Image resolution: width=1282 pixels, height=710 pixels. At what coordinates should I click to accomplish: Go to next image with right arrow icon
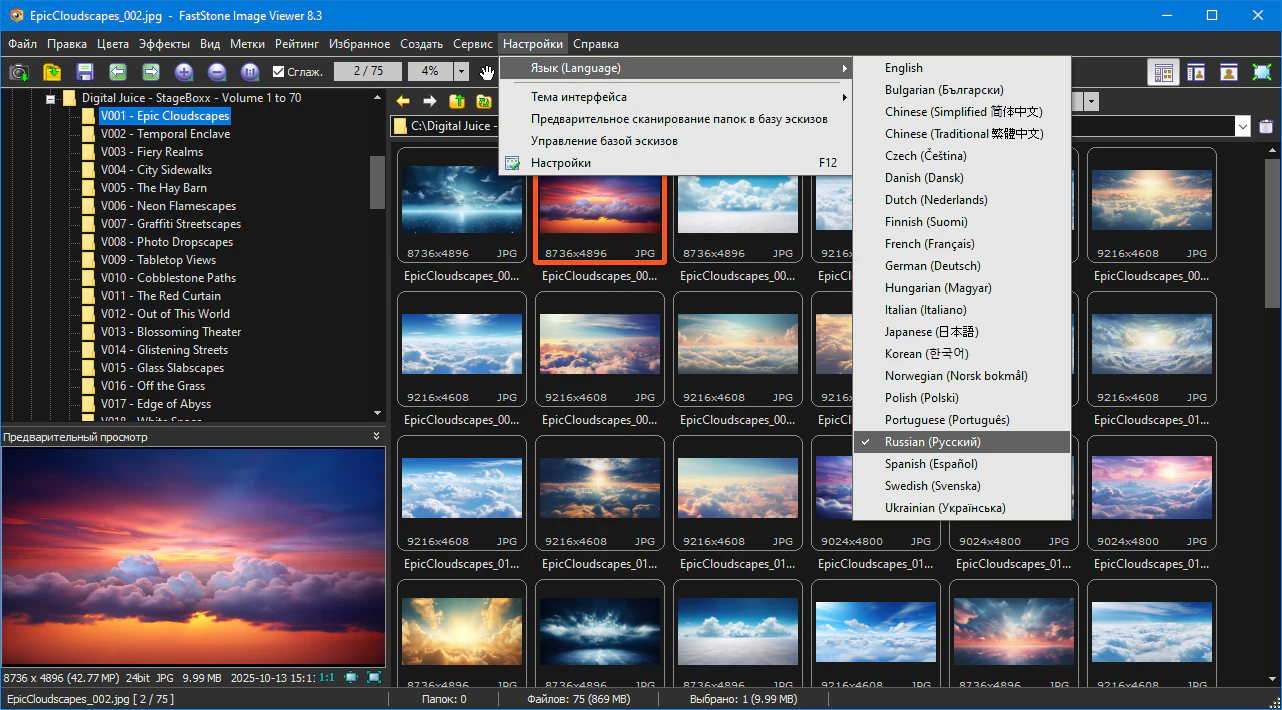pyautogui.click(x=151, y=72)
